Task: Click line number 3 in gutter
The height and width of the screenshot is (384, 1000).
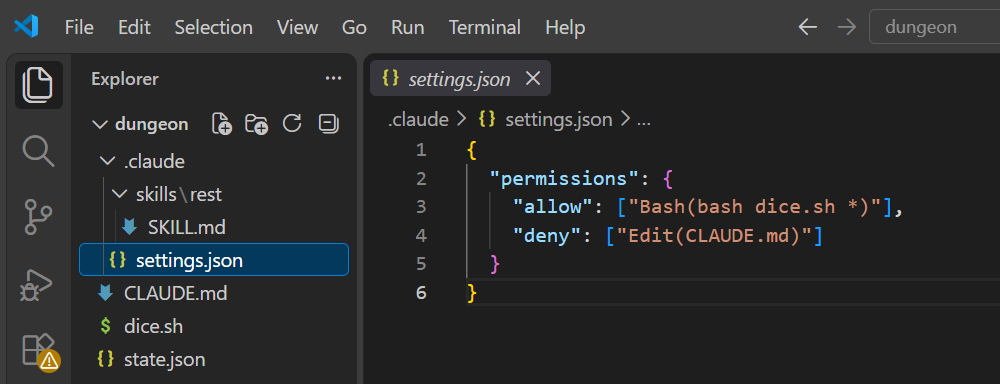Action: click(x=420, y=207)
